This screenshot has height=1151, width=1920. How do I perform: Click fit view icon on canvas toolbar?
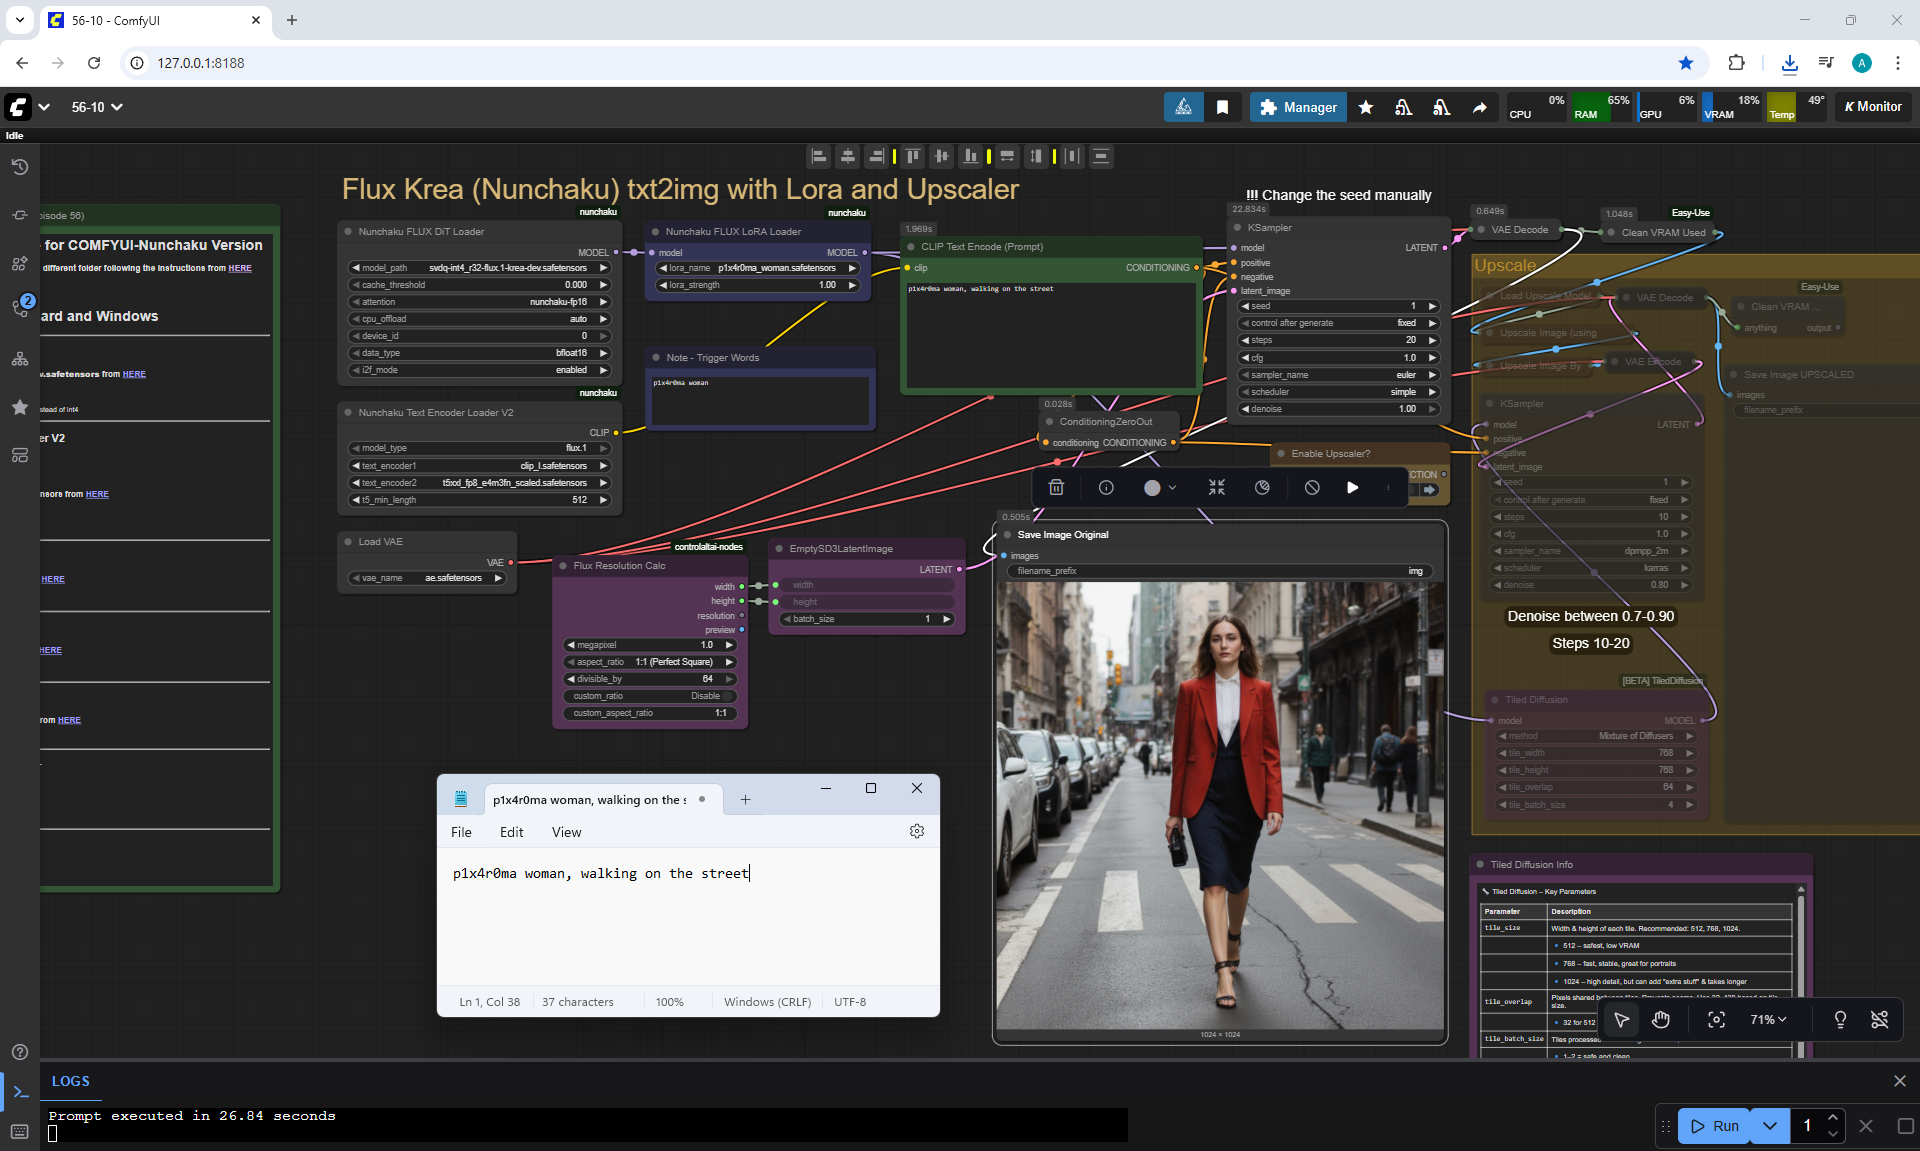tap(1716, 1019)
